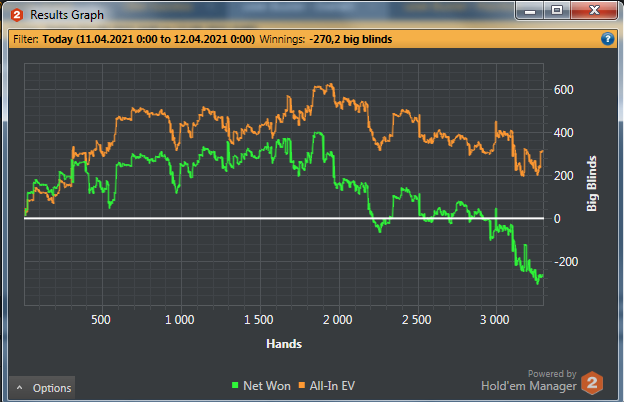Screen dimensions: 624x402
Task: Select the All-In EV legend label
Action: coord(332,386)
